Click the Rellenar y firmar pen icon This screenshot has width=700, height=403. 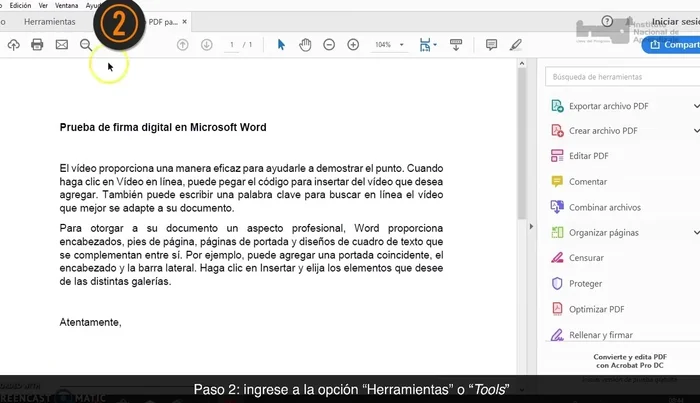557,335
